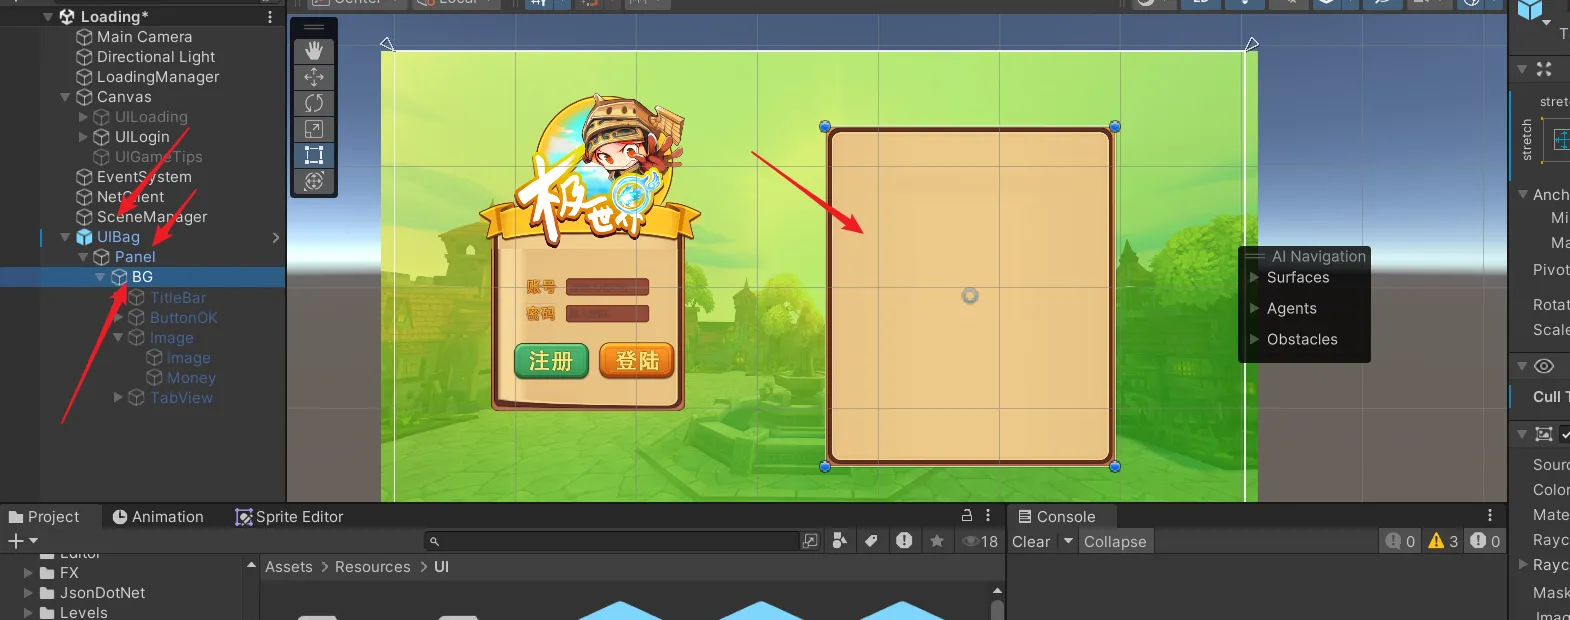Expand the UILogin object in hierarchy
The width and height of the screenshot is (1570, 620).
[84, 137]
